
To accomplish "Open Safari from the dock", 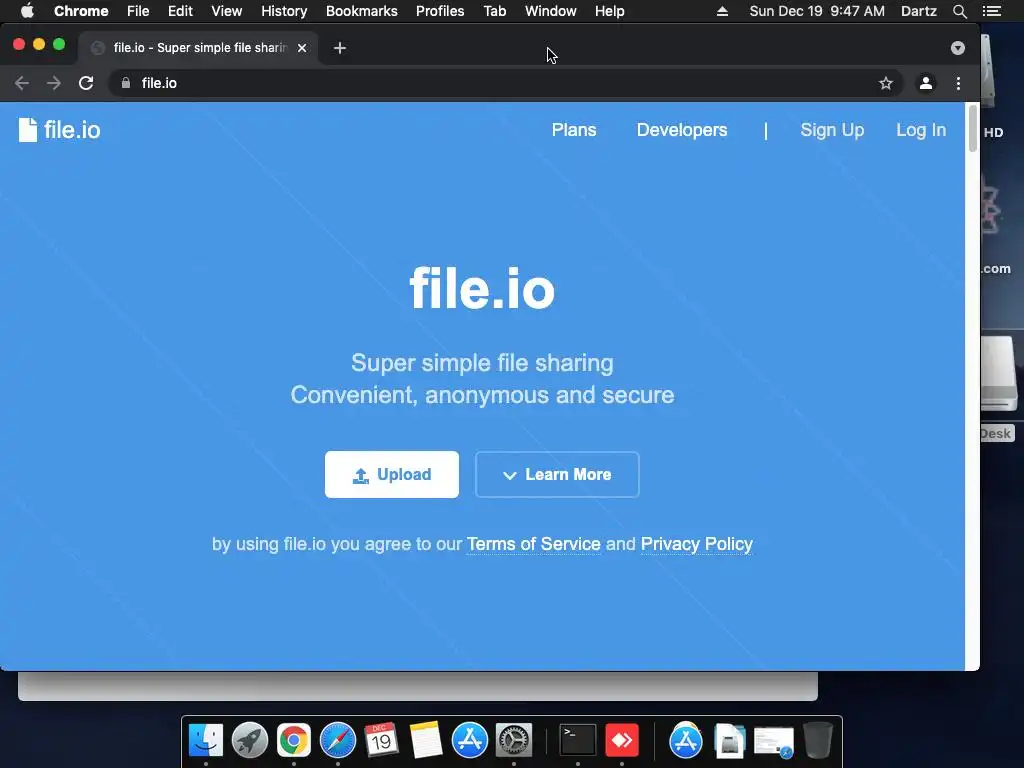I will tap(338, 740).
